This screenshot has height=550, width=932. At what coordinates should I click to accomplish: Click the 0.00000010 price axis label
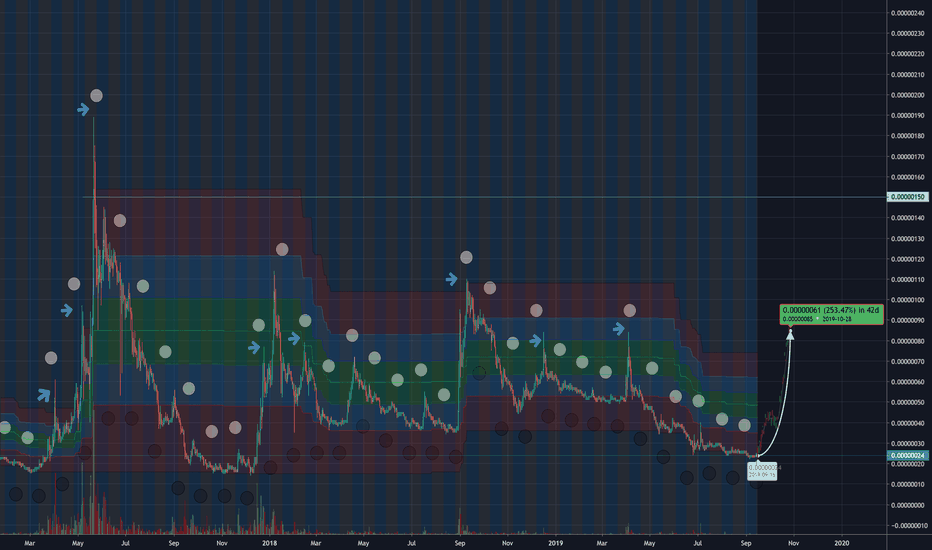coord(908,485)
